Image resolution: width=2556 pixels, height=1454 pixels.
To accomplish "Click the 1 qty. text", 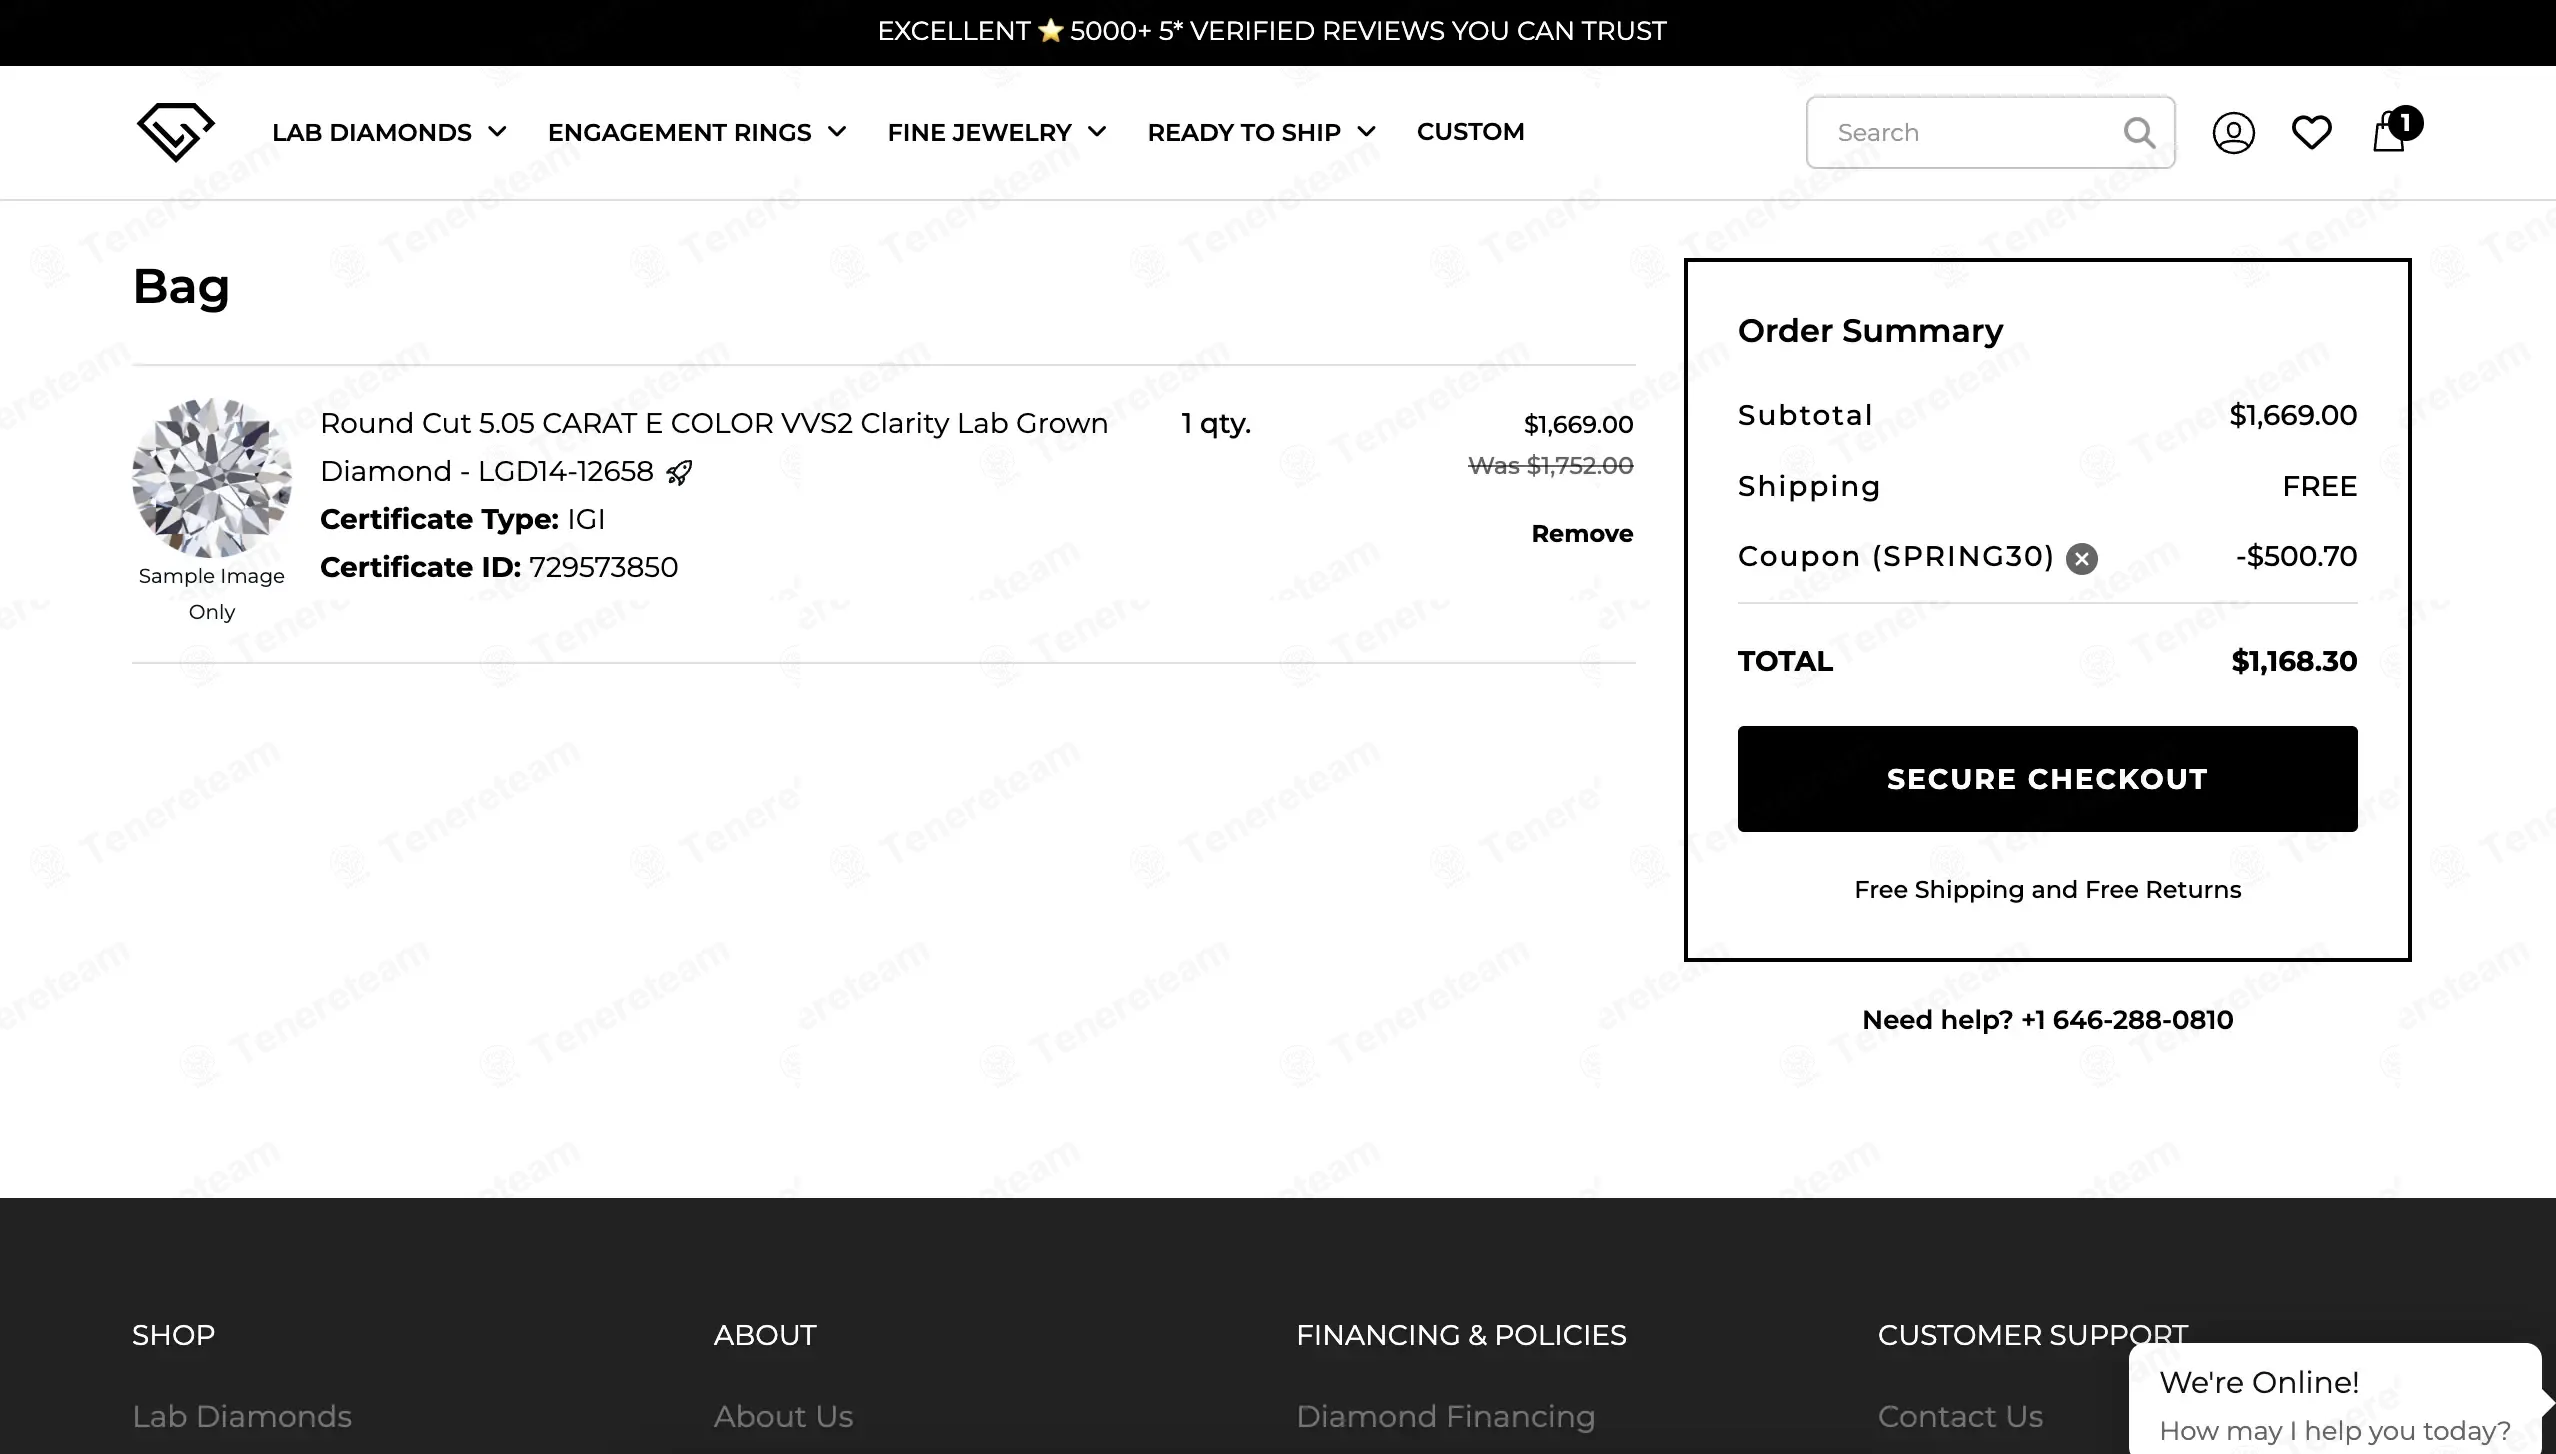I will pos(1216,424).
